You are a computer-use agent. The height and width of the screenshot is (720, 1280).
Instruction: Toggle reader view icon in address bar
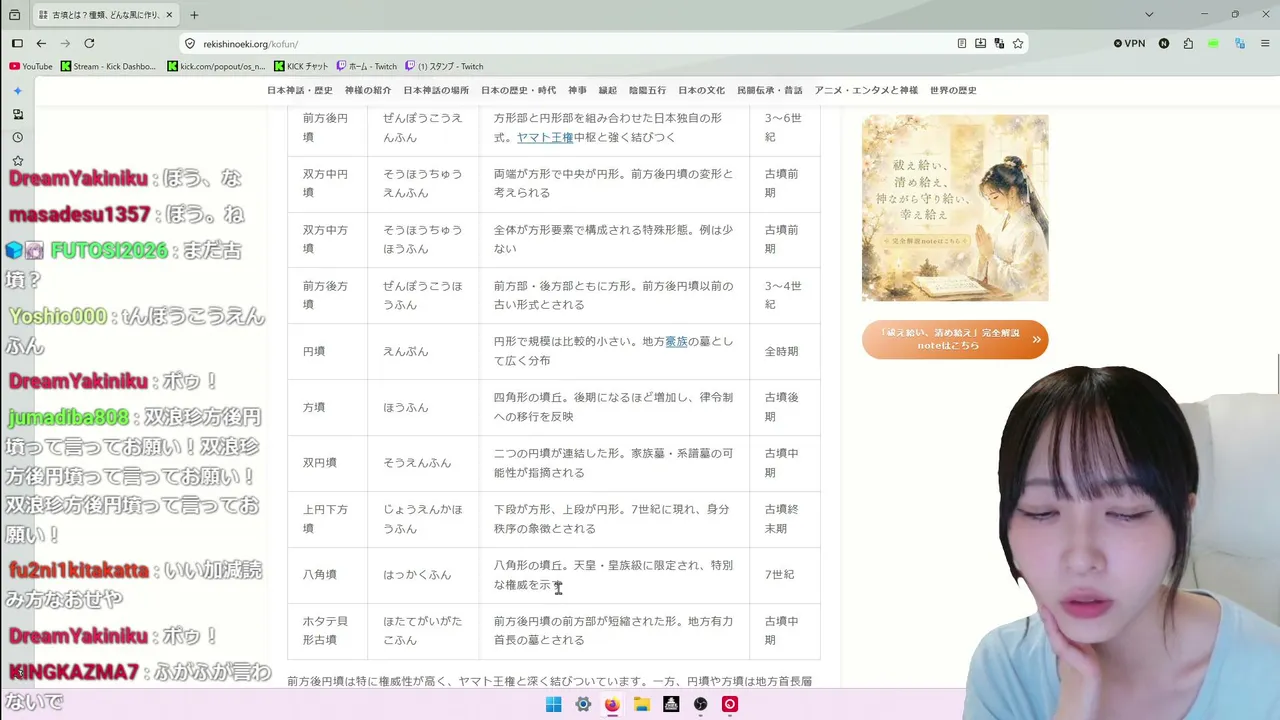(x=962, y=44)
